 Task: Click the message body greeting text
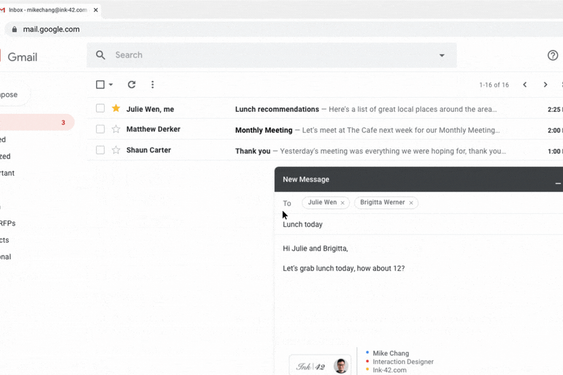pyautogui.click(x=315, y=249)
